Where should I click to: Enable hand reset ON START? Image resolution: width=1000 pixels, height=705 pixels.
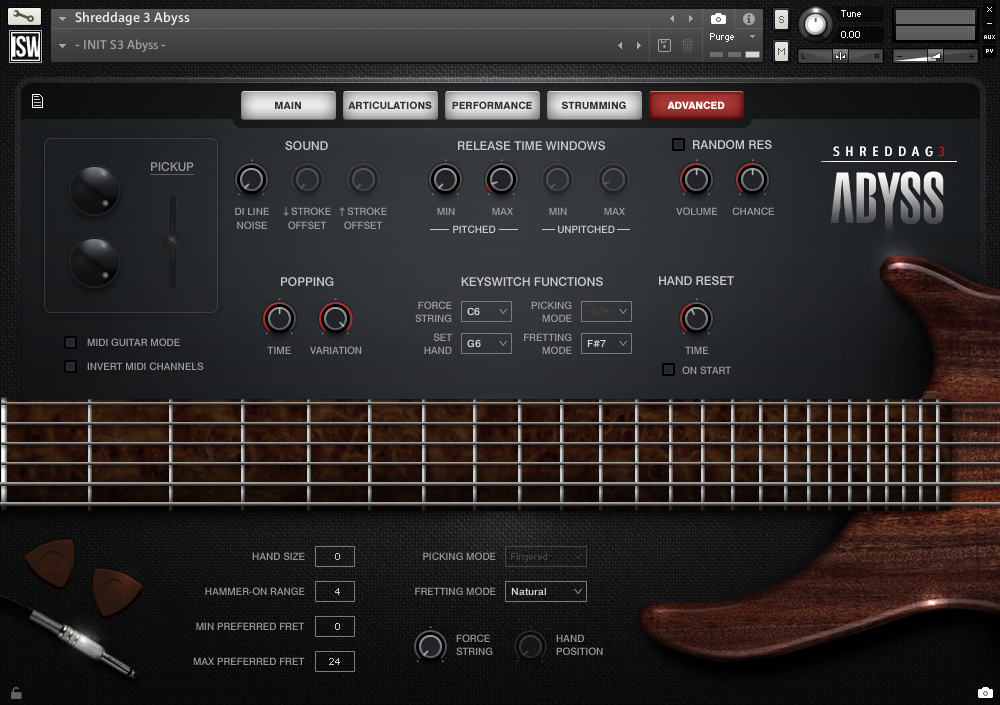667,369
